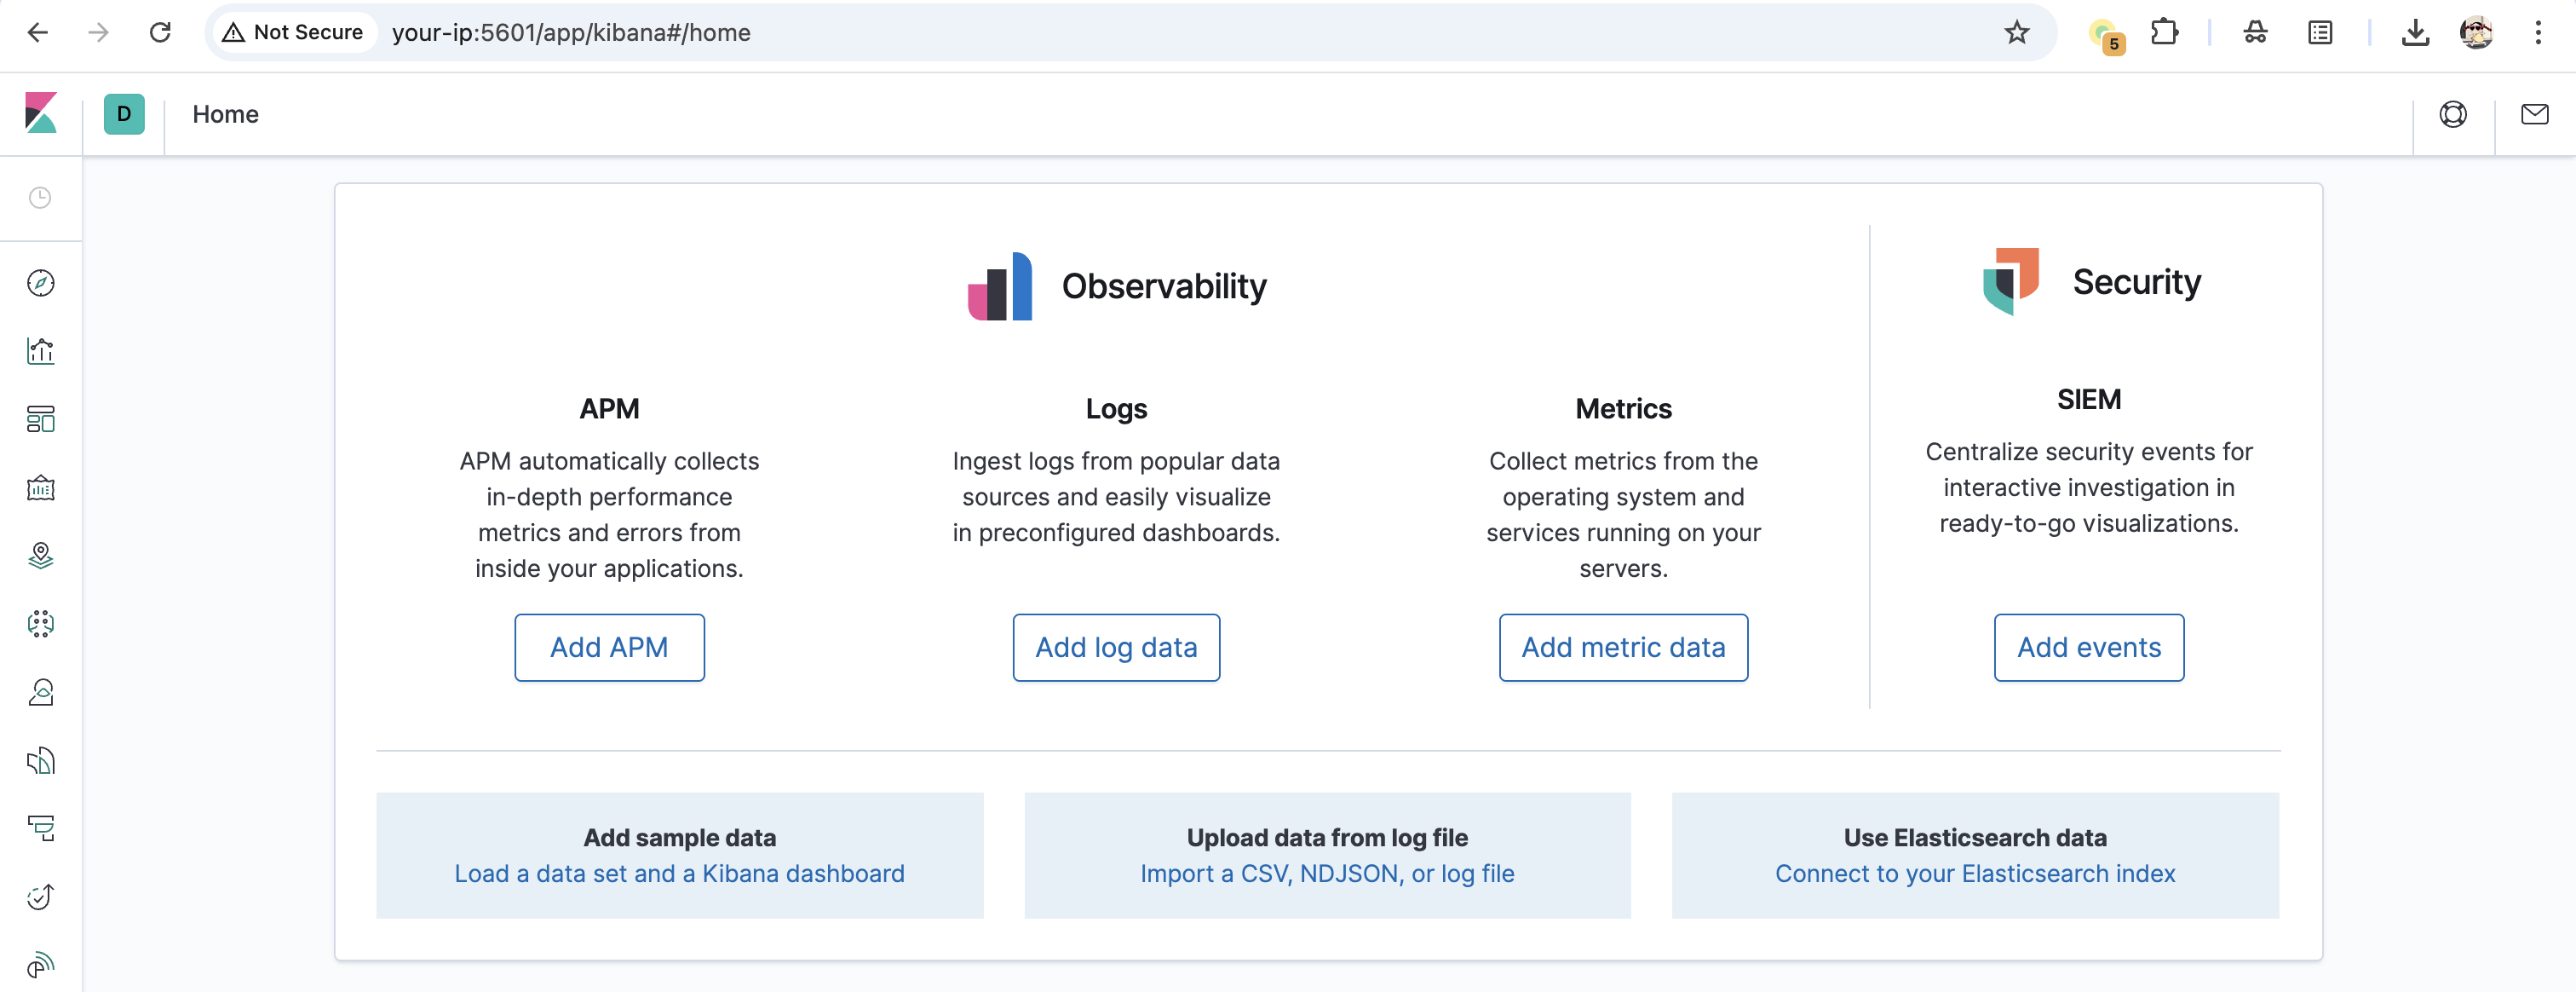The height and width of the screenshot is (992, 2576).
Task: Open Maps icon in sidebar
Action: point(41,556)
